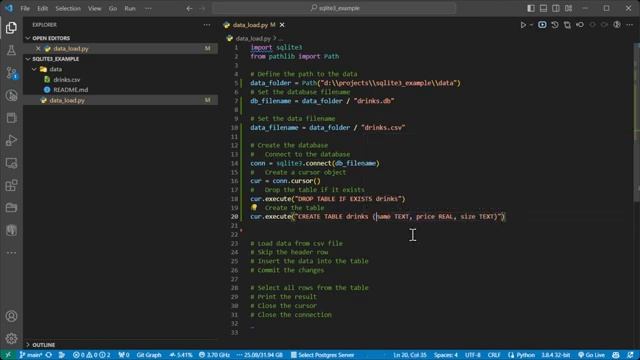
Task: Toggle primary side bar visibility
Action: coord(531,8)
